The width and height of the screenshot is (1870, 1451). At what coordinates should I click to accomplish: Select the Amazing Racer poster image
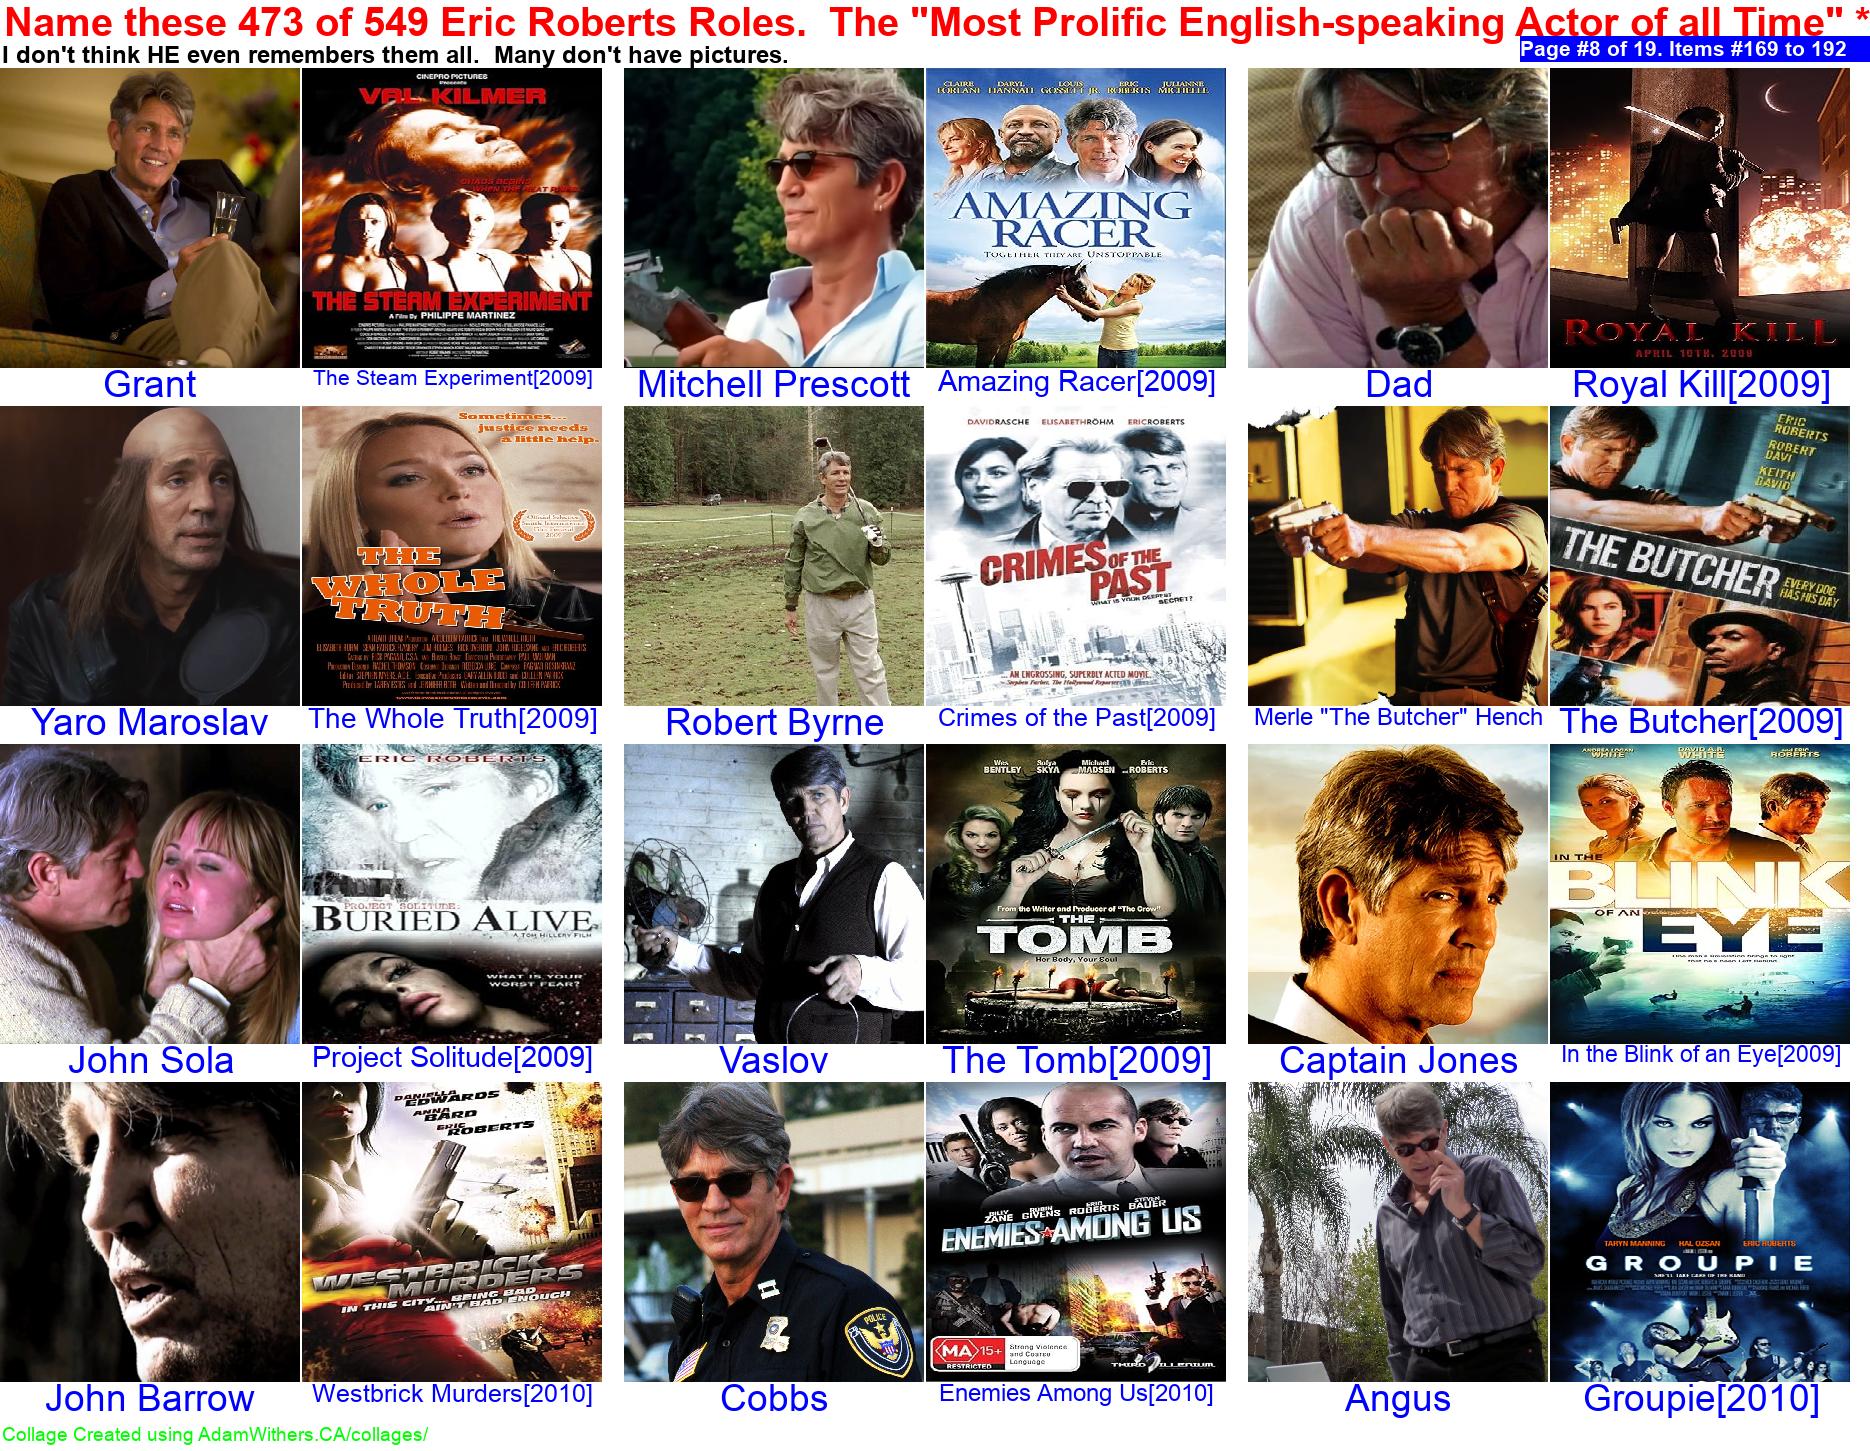tap(1076, 218)
